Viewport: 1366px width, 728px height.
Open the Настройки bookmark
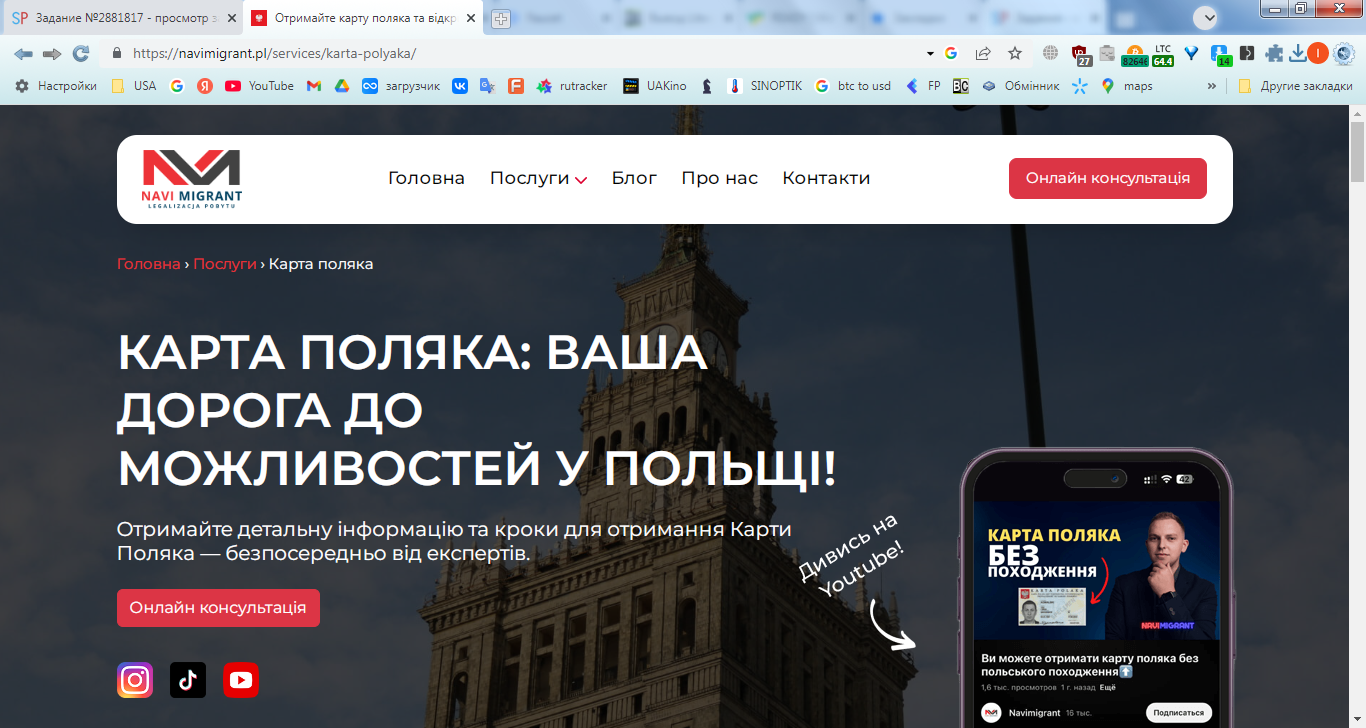pos(56,86)
